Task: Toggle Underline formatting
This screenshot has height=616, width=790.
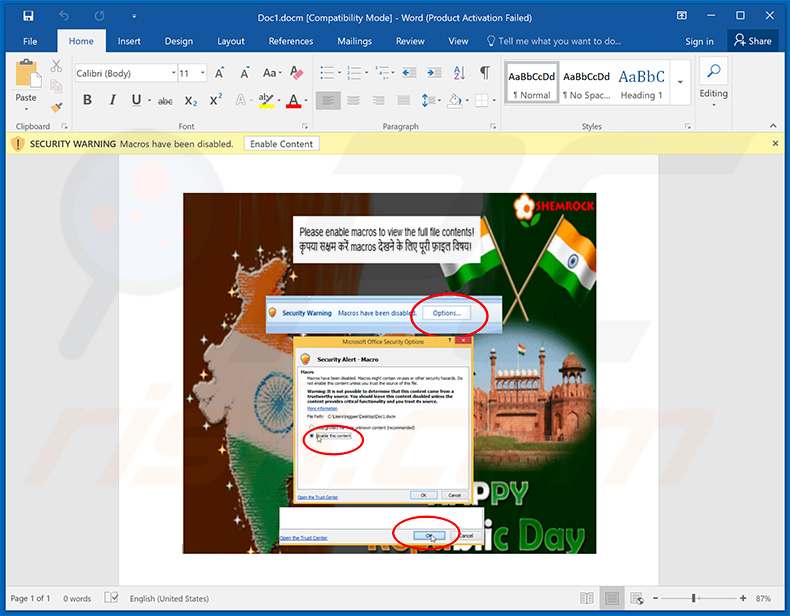Action: tap(136, 100)
